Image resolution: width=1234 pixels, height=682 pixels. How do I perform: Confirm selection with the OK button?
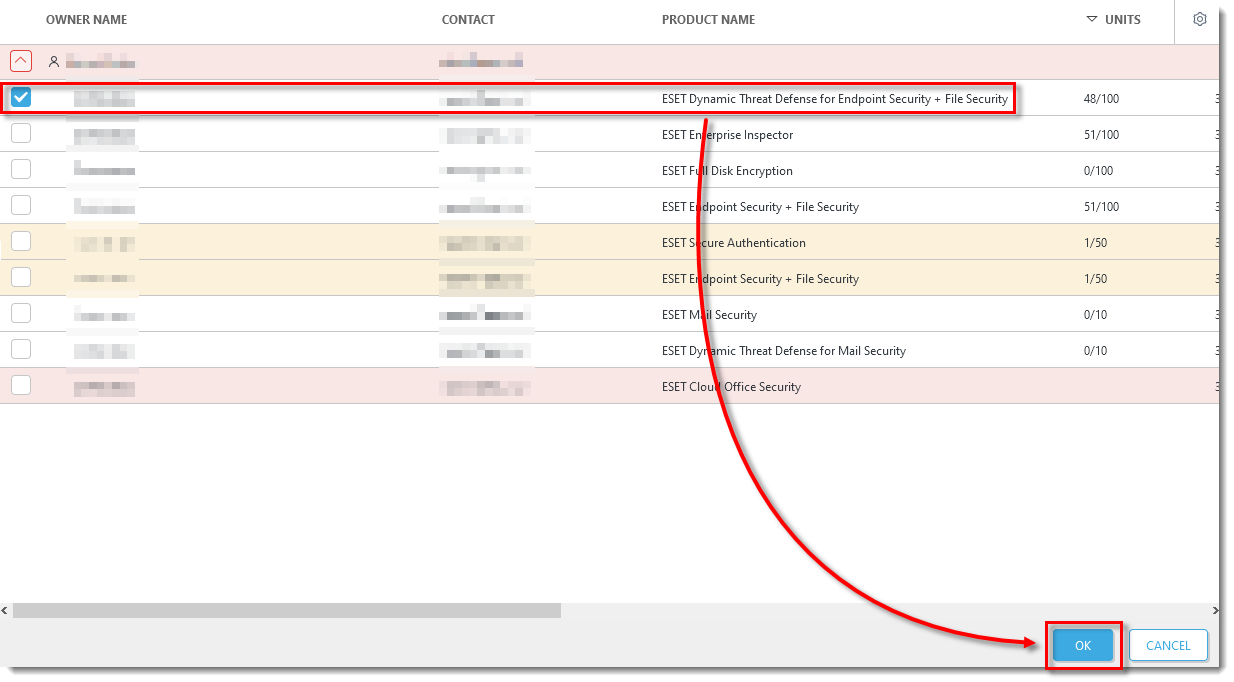1083,646
